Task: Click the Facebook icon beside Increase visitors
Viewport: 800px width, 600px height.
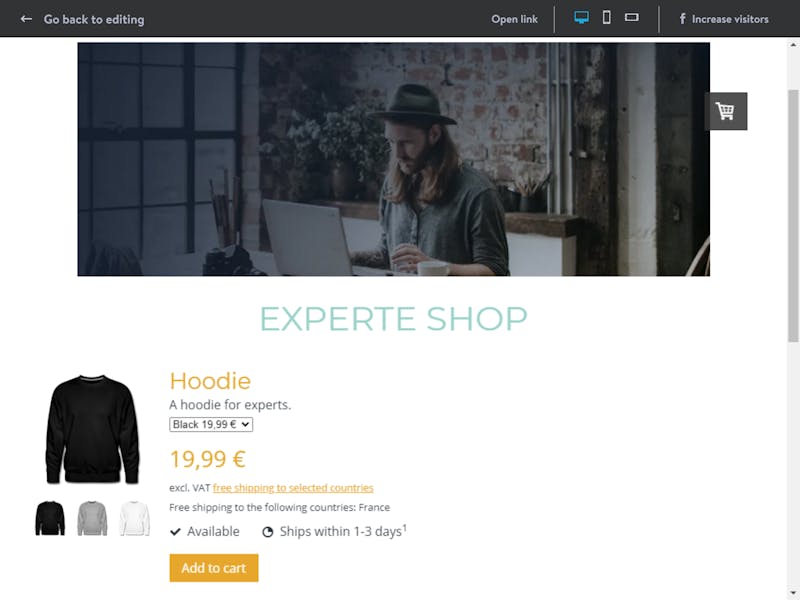Action: 682,19
